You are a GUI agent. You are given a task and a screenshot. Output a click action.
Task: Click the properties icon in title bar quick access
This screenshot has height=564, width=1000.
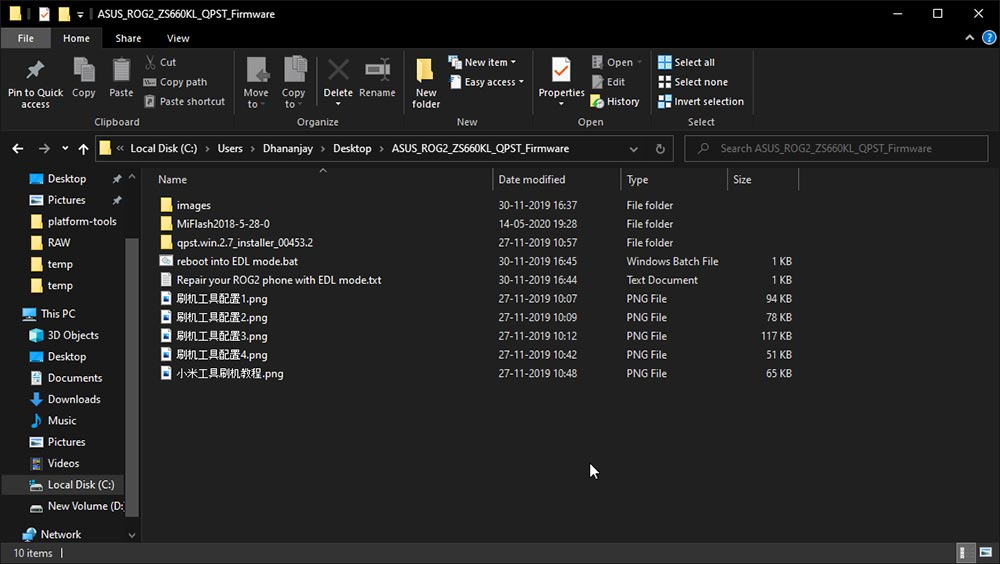pyautogui.click(x=44, y=13)
